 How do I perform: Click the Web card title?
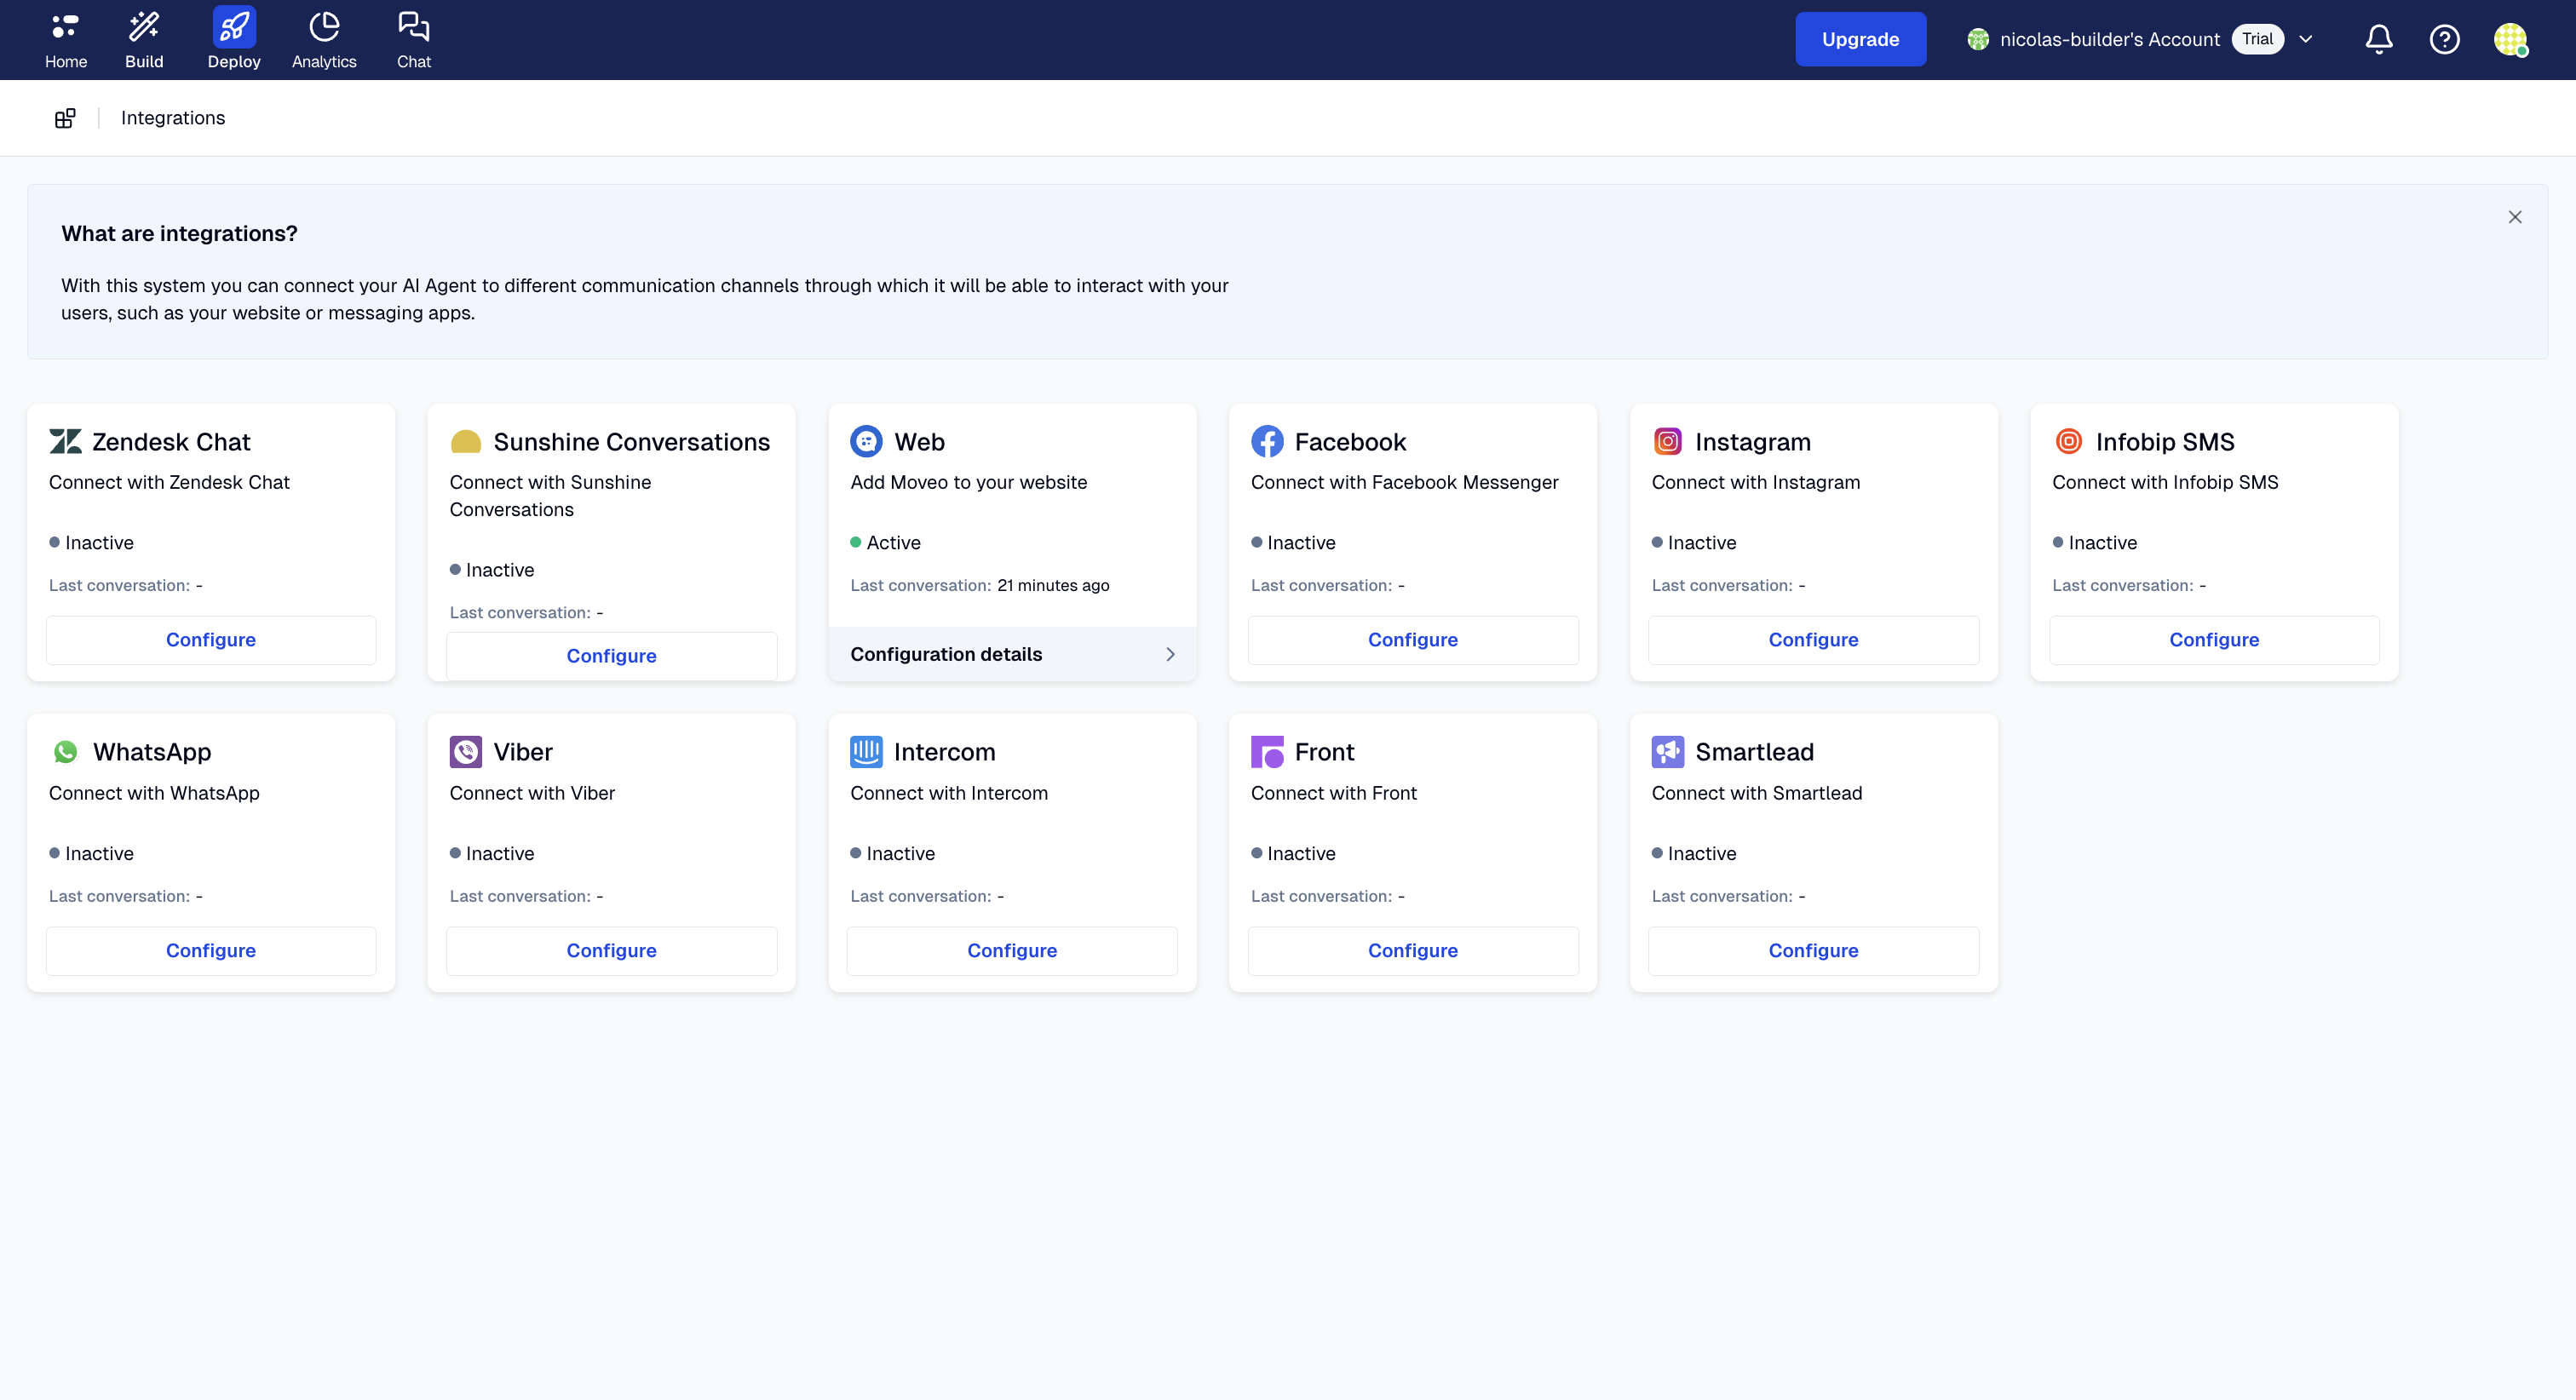pos(919,442)
